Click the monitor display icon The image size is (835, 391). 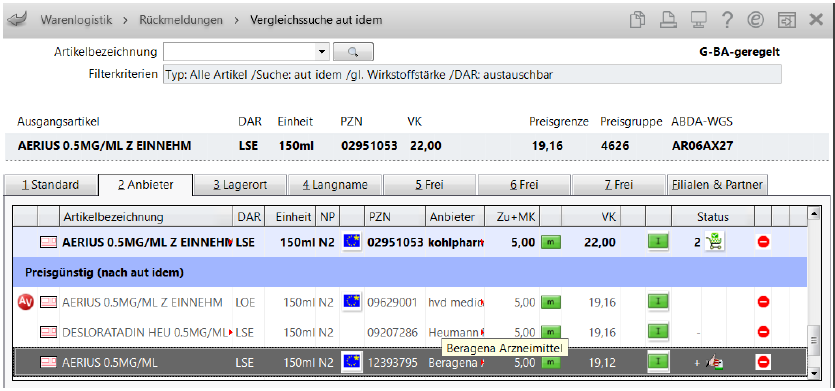[698, 20]
